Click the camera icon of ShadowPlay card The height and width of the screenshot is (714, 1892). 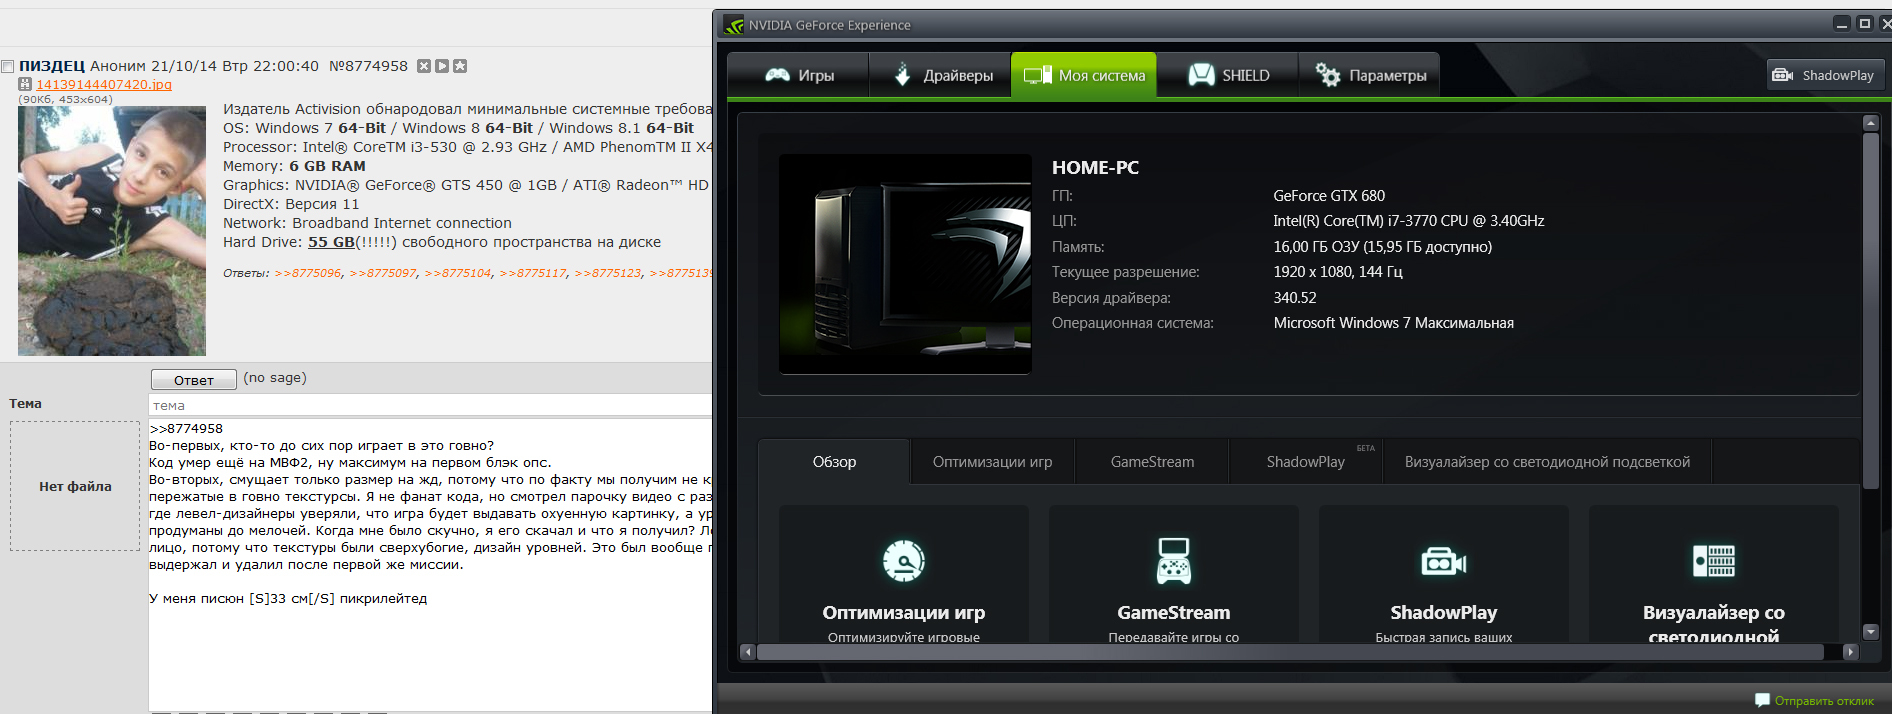1444,562
